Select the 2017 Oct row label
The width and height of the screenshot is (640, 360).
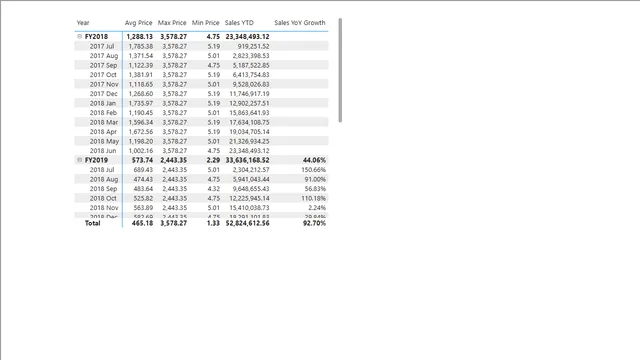coord(103,75)
